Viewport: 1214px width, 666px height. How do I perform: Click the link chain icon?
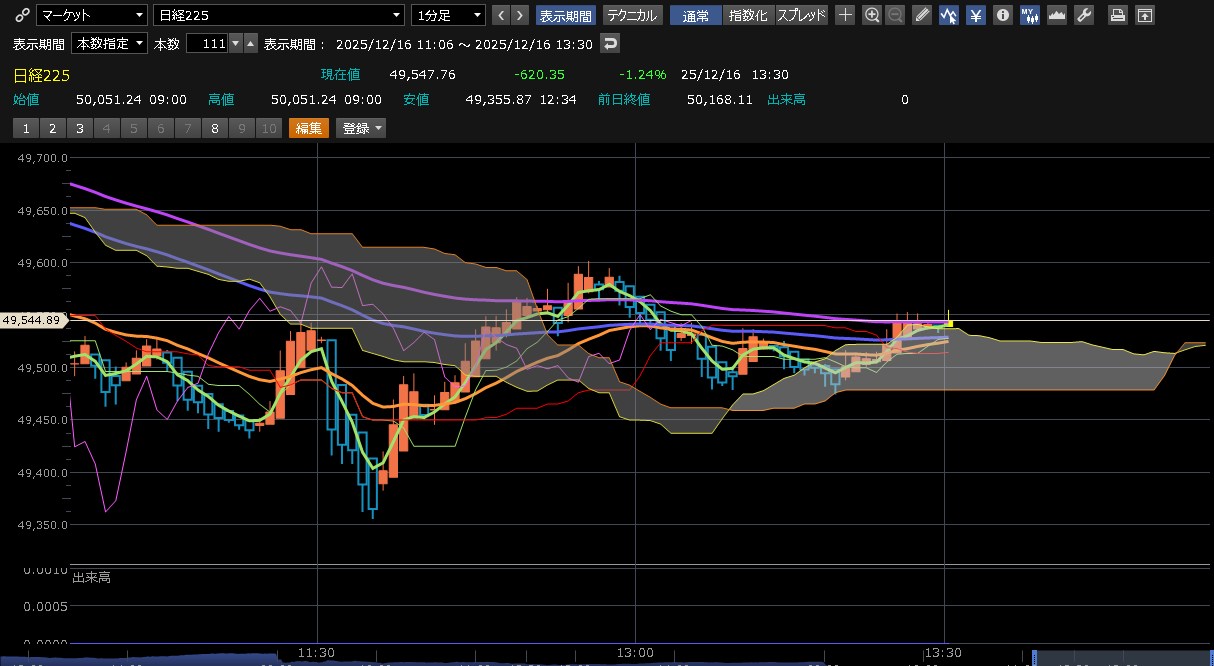22,15
